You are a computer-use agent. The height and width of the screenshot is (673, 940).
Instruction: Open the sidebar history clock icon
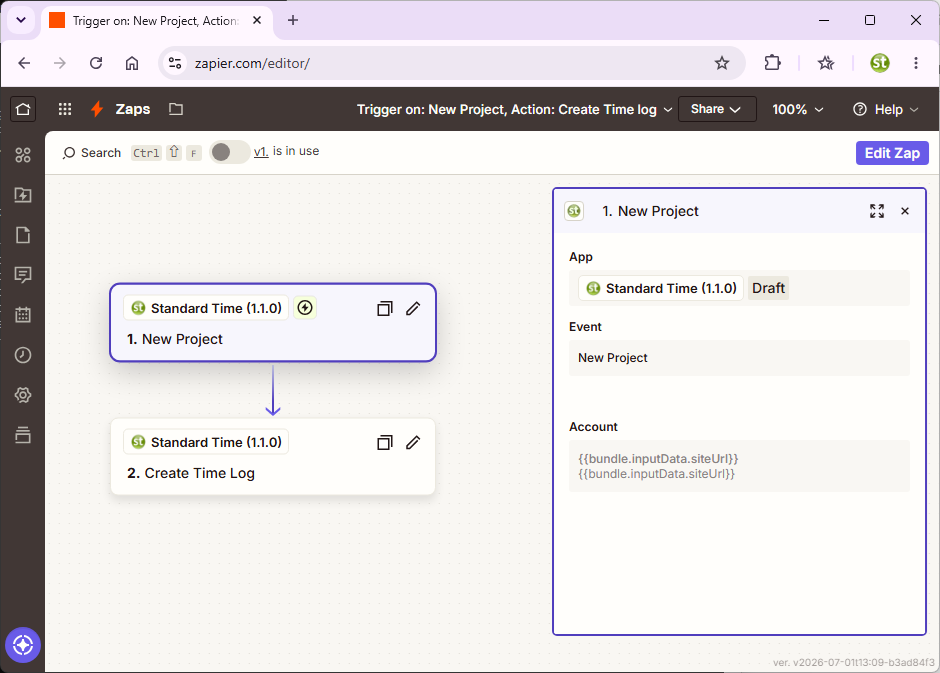[23, 355]
